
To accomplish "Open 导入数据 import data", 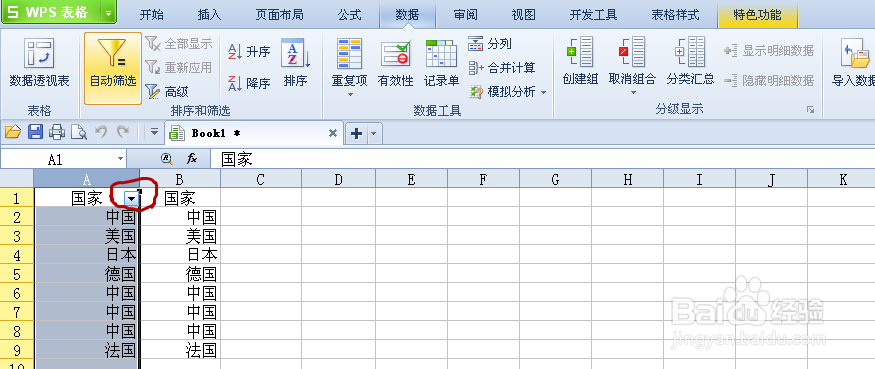I will click(x=853, y=63).
